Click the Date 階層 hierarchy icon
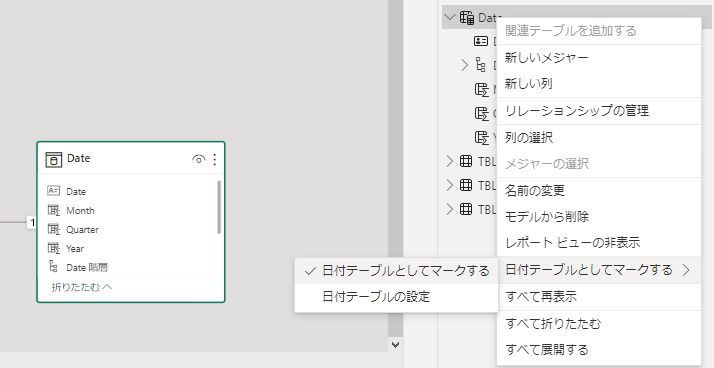Image resolution: width=714 pixels, height=368 pixels. [54, 267]
